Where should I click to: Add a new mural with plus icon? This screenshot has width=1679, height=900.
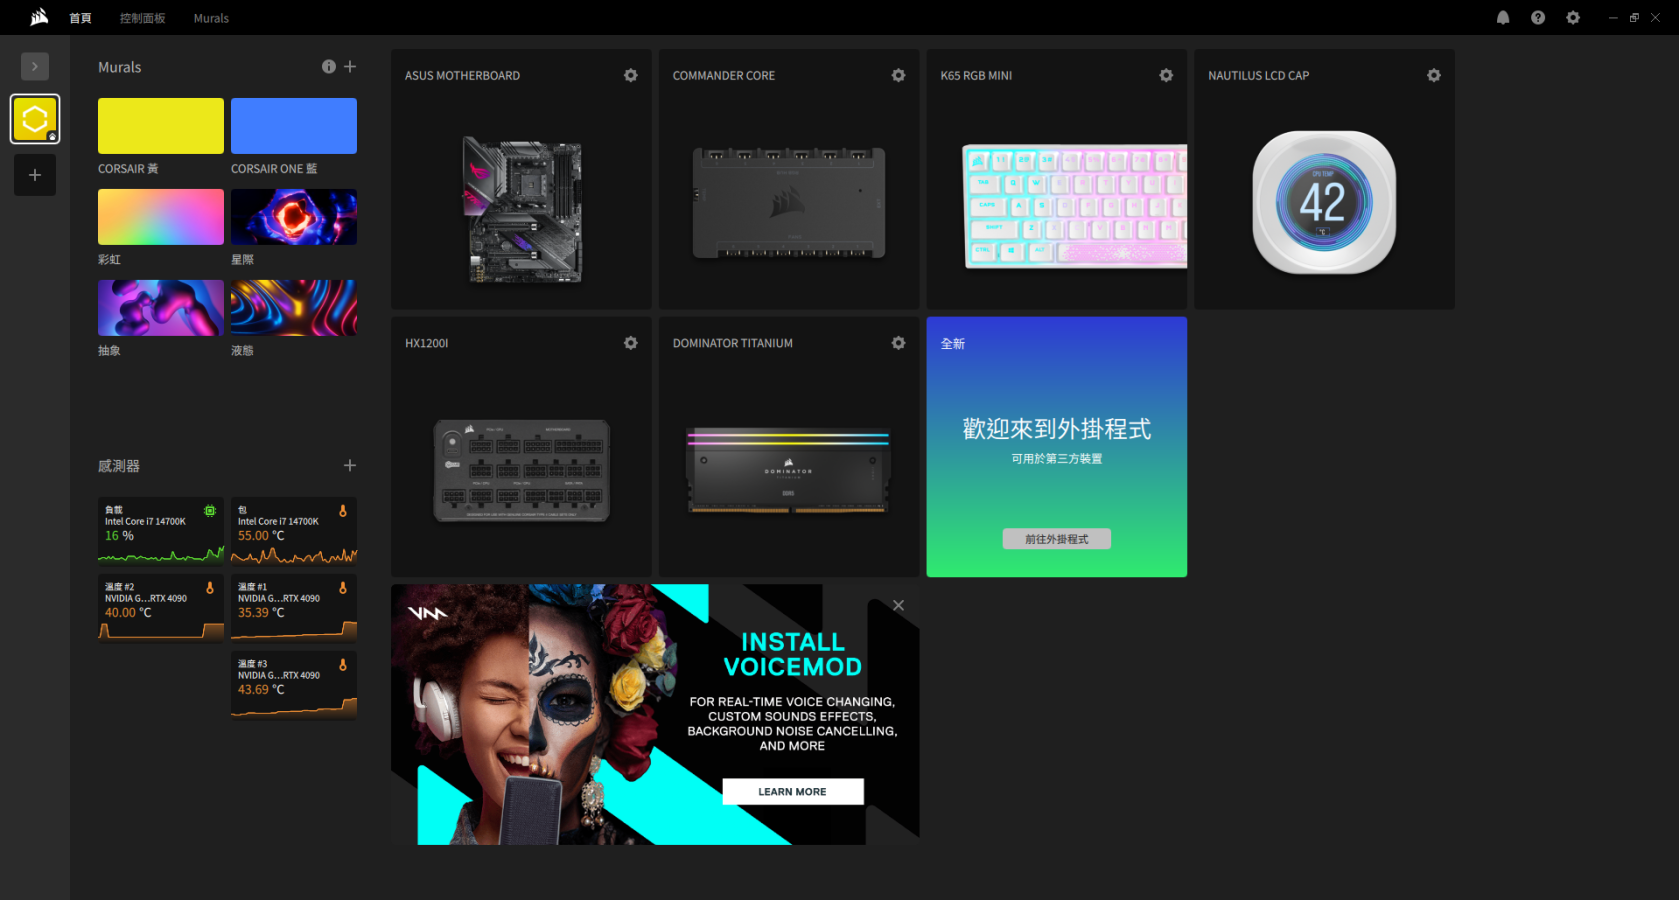[x=350, y=66]
